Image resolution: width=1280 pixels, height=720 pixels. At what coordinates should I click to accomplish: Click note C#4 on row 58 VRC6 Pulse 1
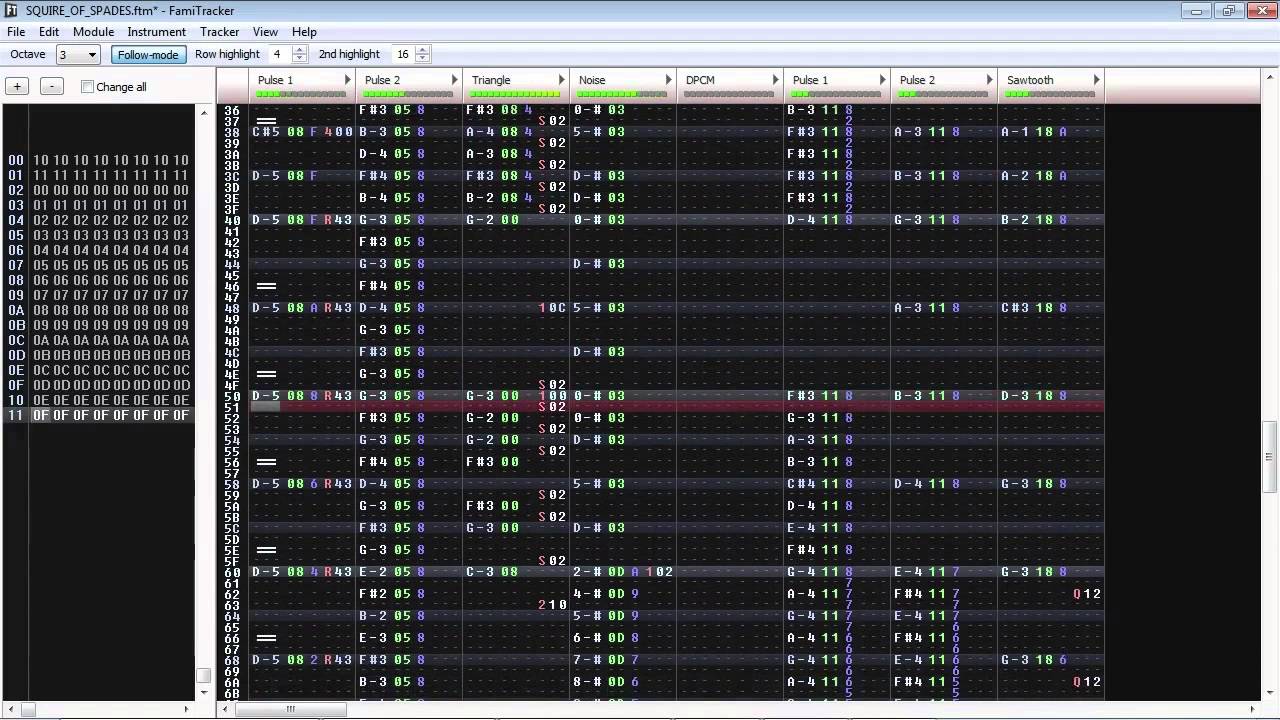(x=801, y=484)
